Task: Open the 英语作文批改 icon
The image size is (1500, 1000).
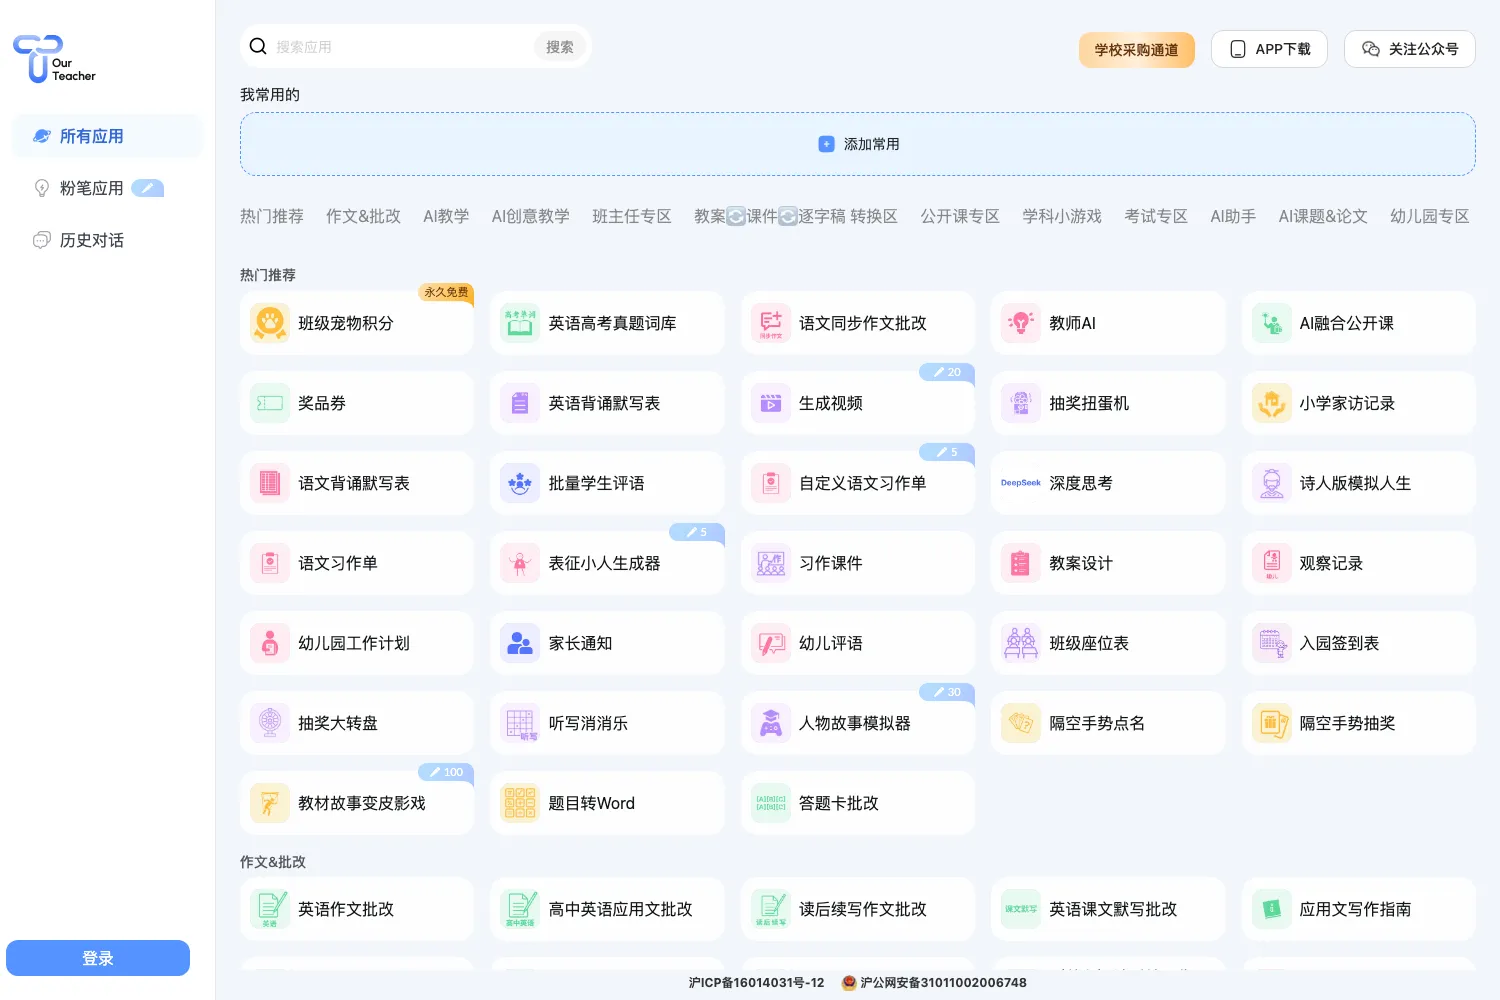Action: 270,909
